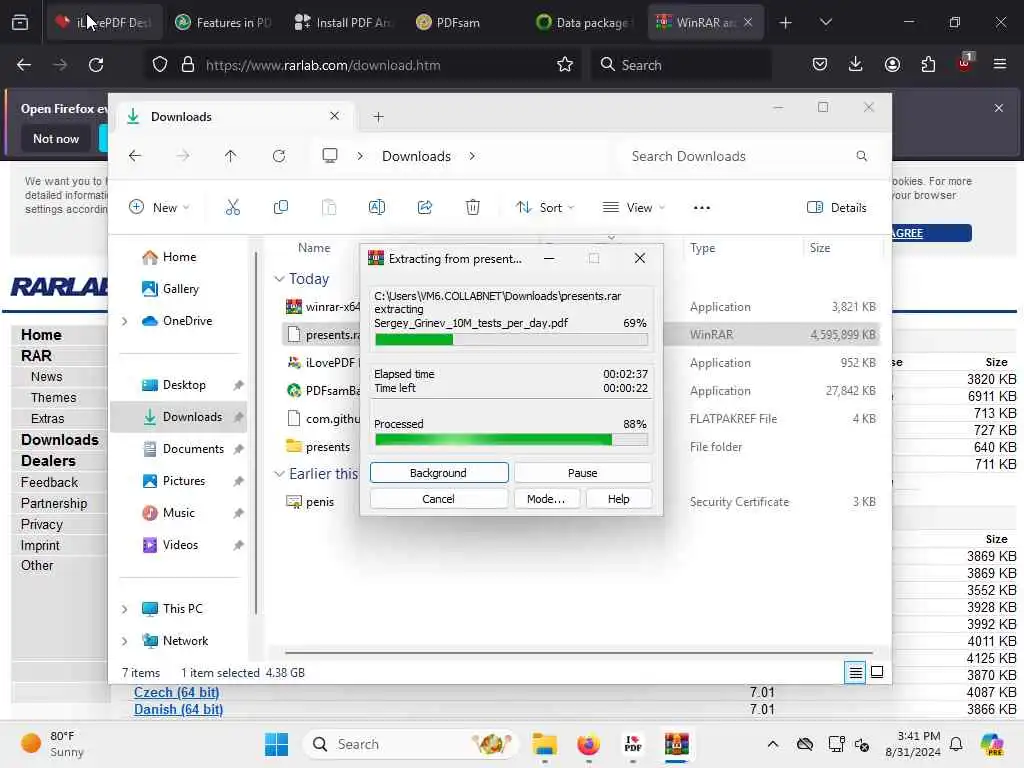Click the file extraction 69% progress bar
Screen dimensions: 1024x768
[x=511, y=340]
